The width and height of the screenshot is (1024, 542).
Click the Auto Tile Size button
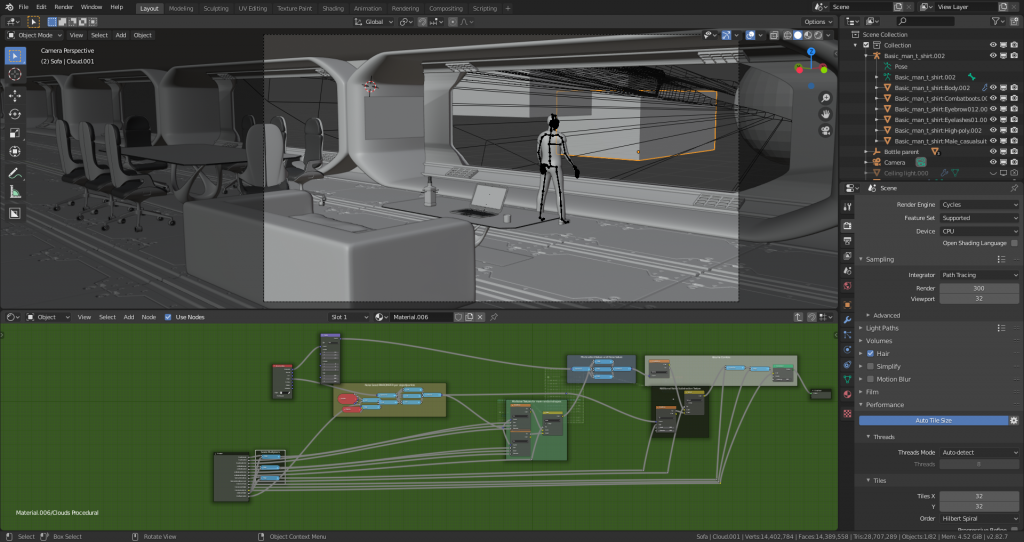click(x=933, y=421)
